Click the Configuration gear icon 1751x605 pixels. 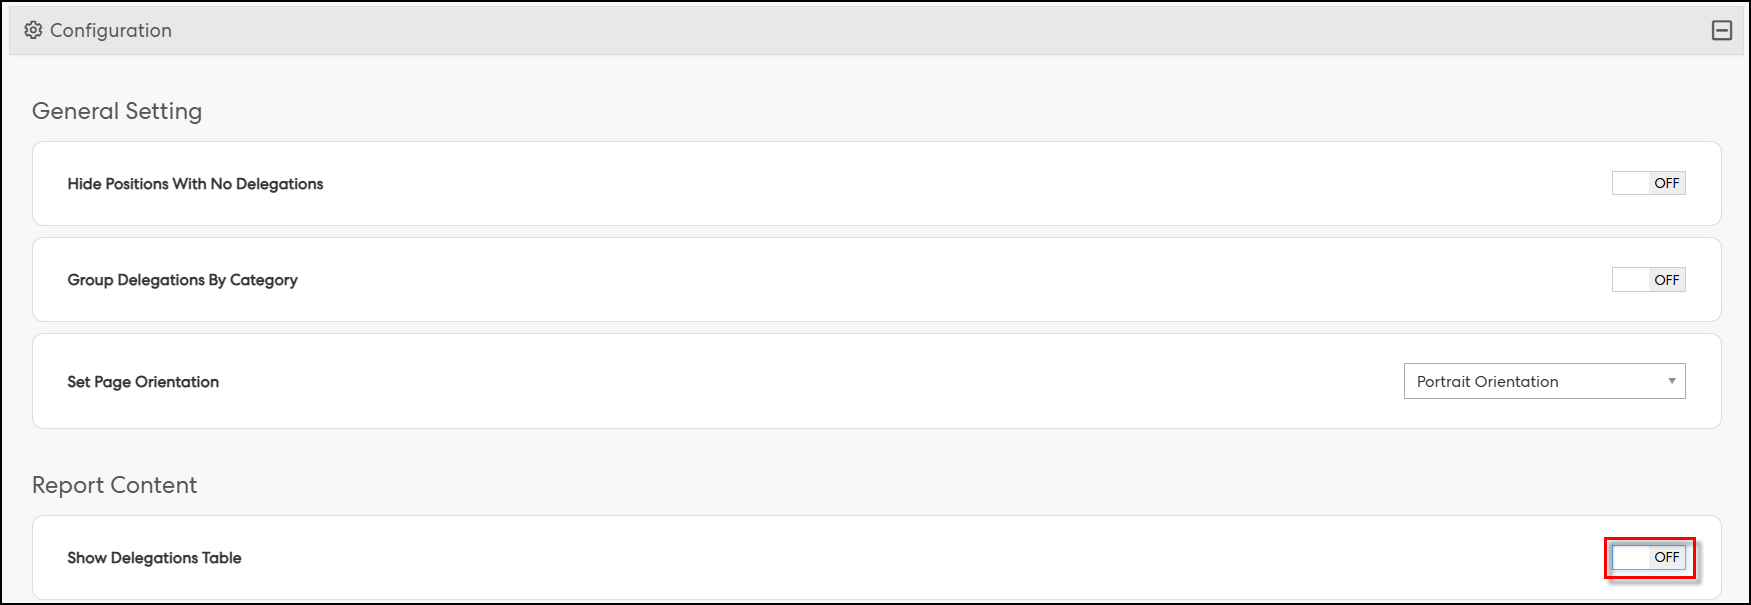click(x=33, y=30)
